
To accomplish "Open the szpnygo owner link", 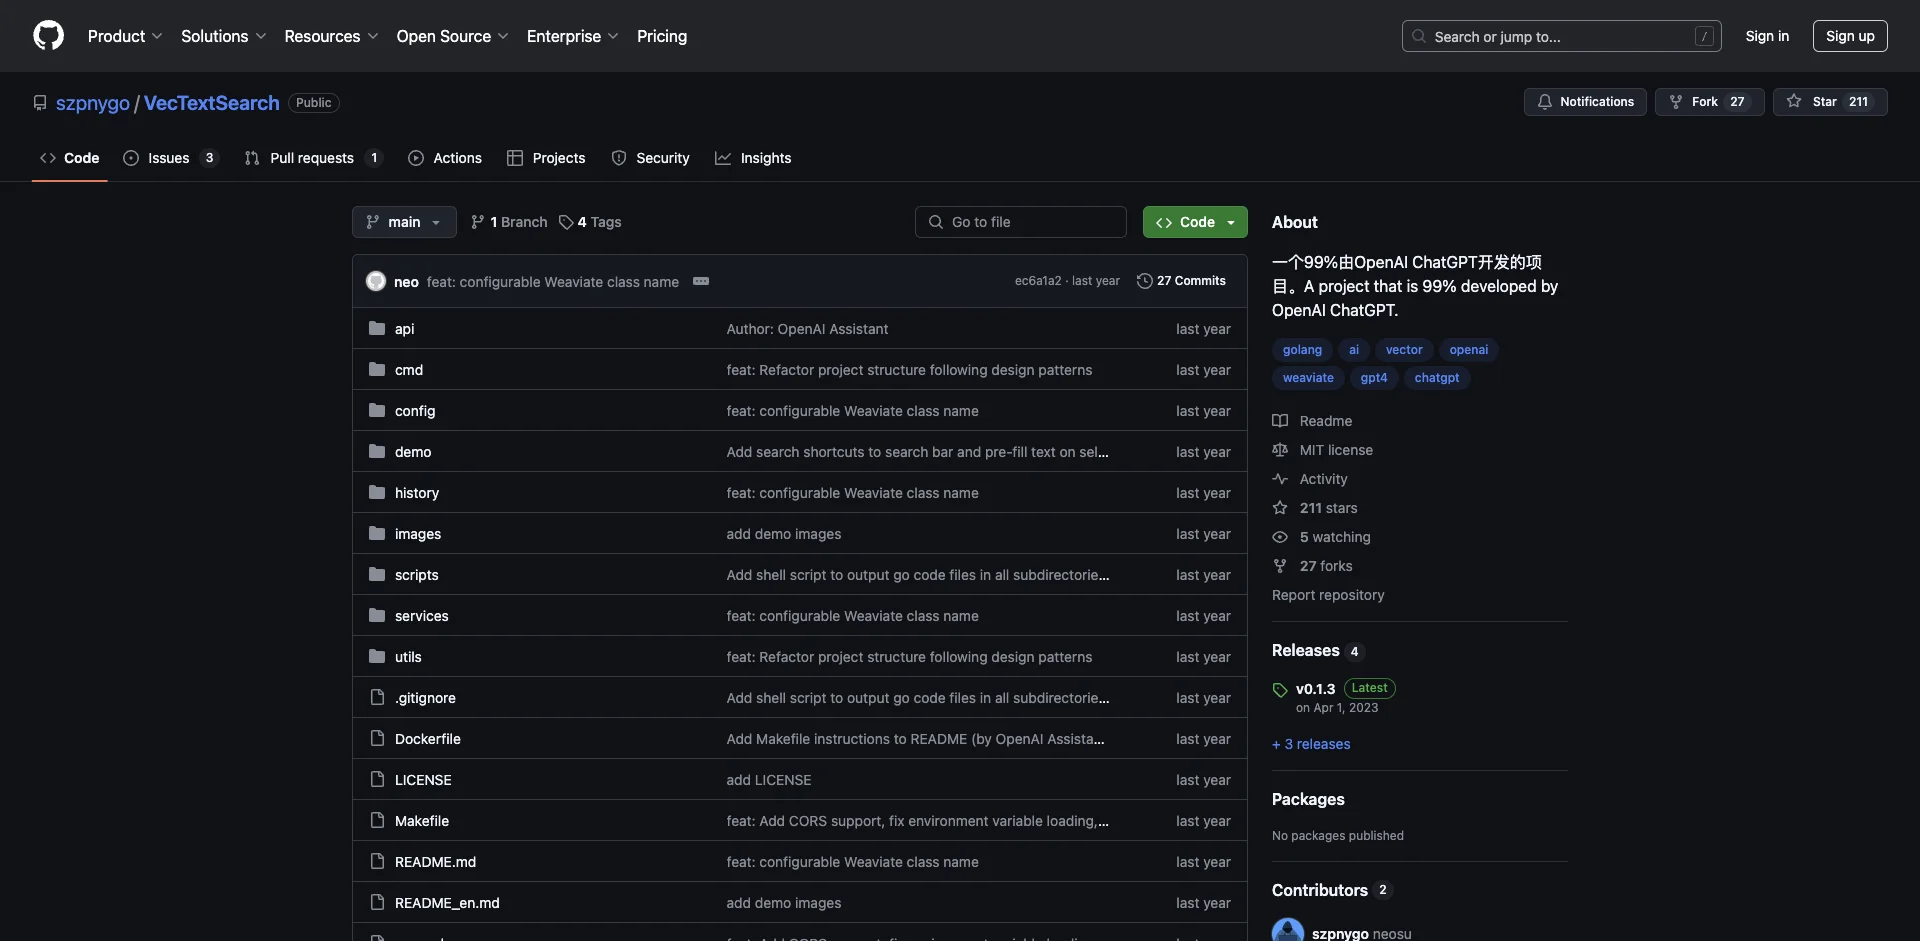I will [x=93, y=103].
